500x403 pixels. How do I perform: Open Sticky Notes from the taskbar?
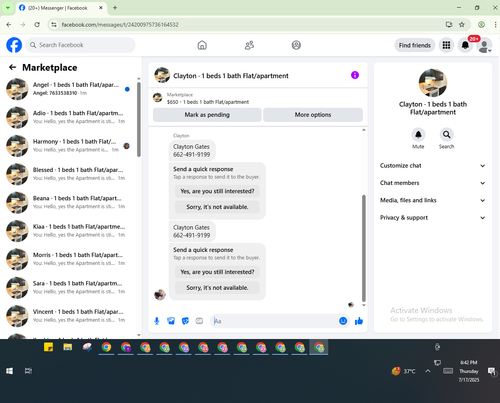[48, 347]
